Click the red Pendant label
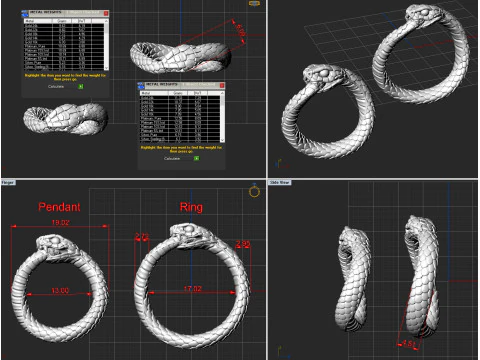 tap(59, 207)
